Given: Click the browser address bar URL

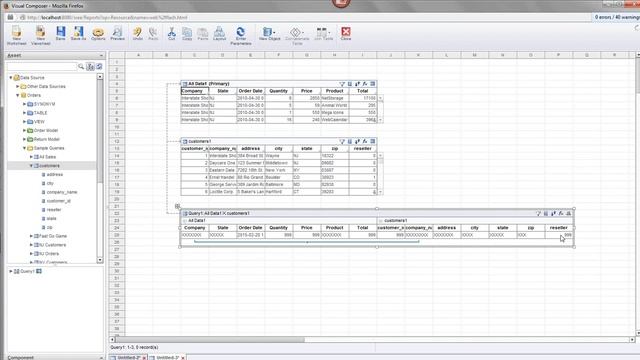Looking at the screenshot, I should pyautogui.click(x=108, y=18).
